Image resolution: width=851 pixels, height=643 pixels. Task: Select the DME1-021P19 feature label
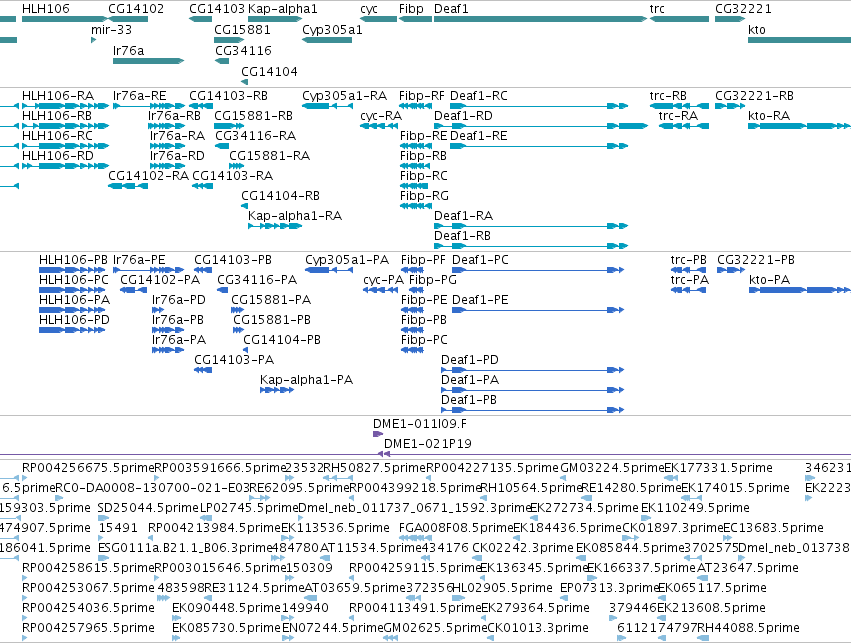point(428,444)
